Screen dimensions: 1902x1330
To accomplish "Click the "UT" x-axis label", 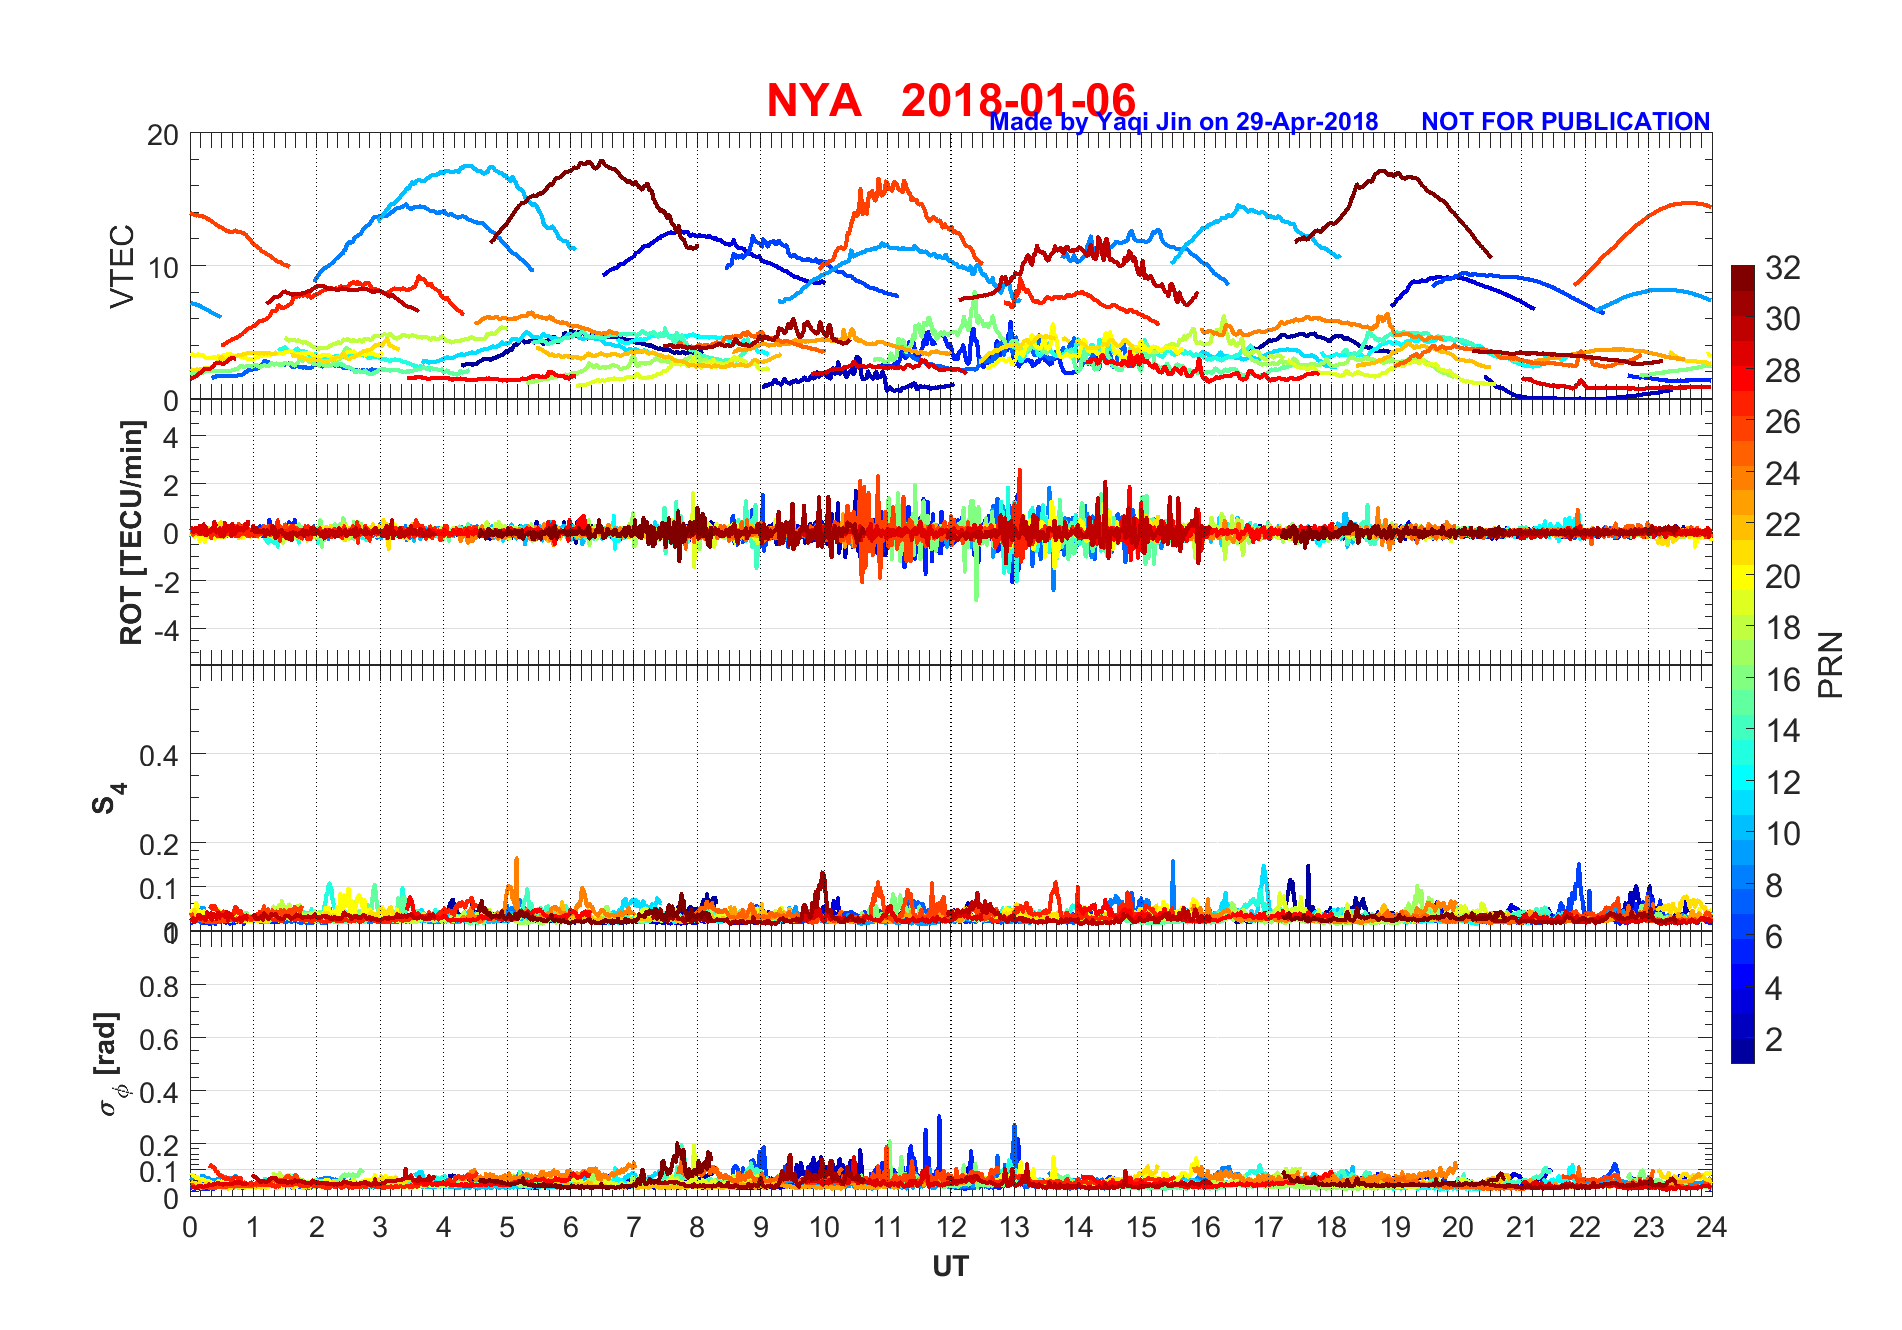I will pos(950,1267).
